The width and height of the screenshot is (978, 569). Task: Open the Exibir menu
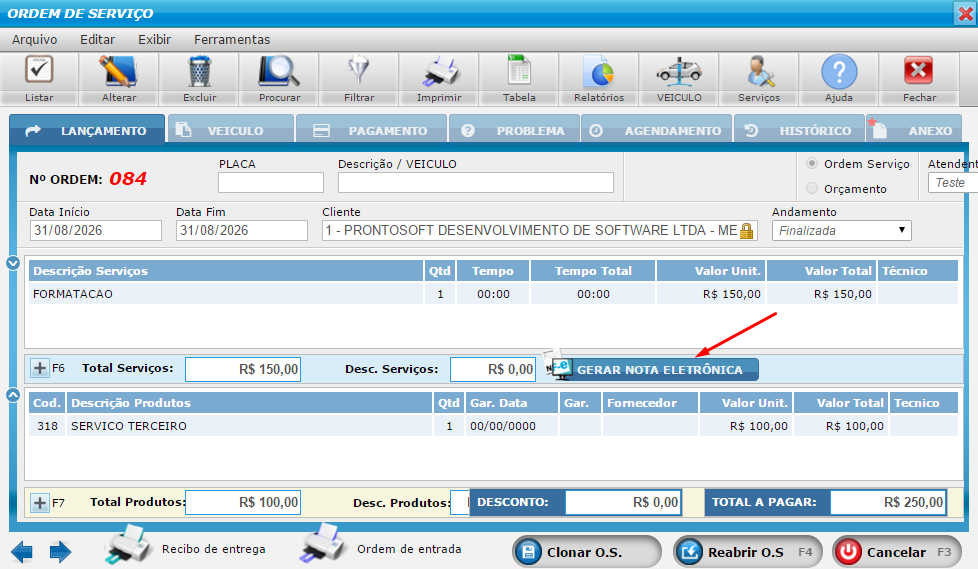click(154, 39)
